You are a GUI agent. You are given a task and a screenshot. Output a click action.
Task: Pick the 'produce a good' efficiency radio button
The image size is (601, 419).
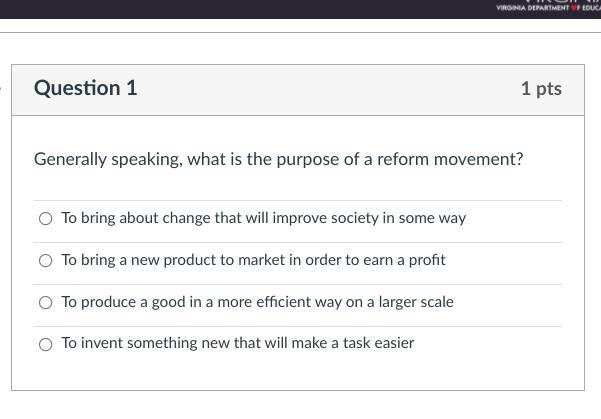click(46, 303)
